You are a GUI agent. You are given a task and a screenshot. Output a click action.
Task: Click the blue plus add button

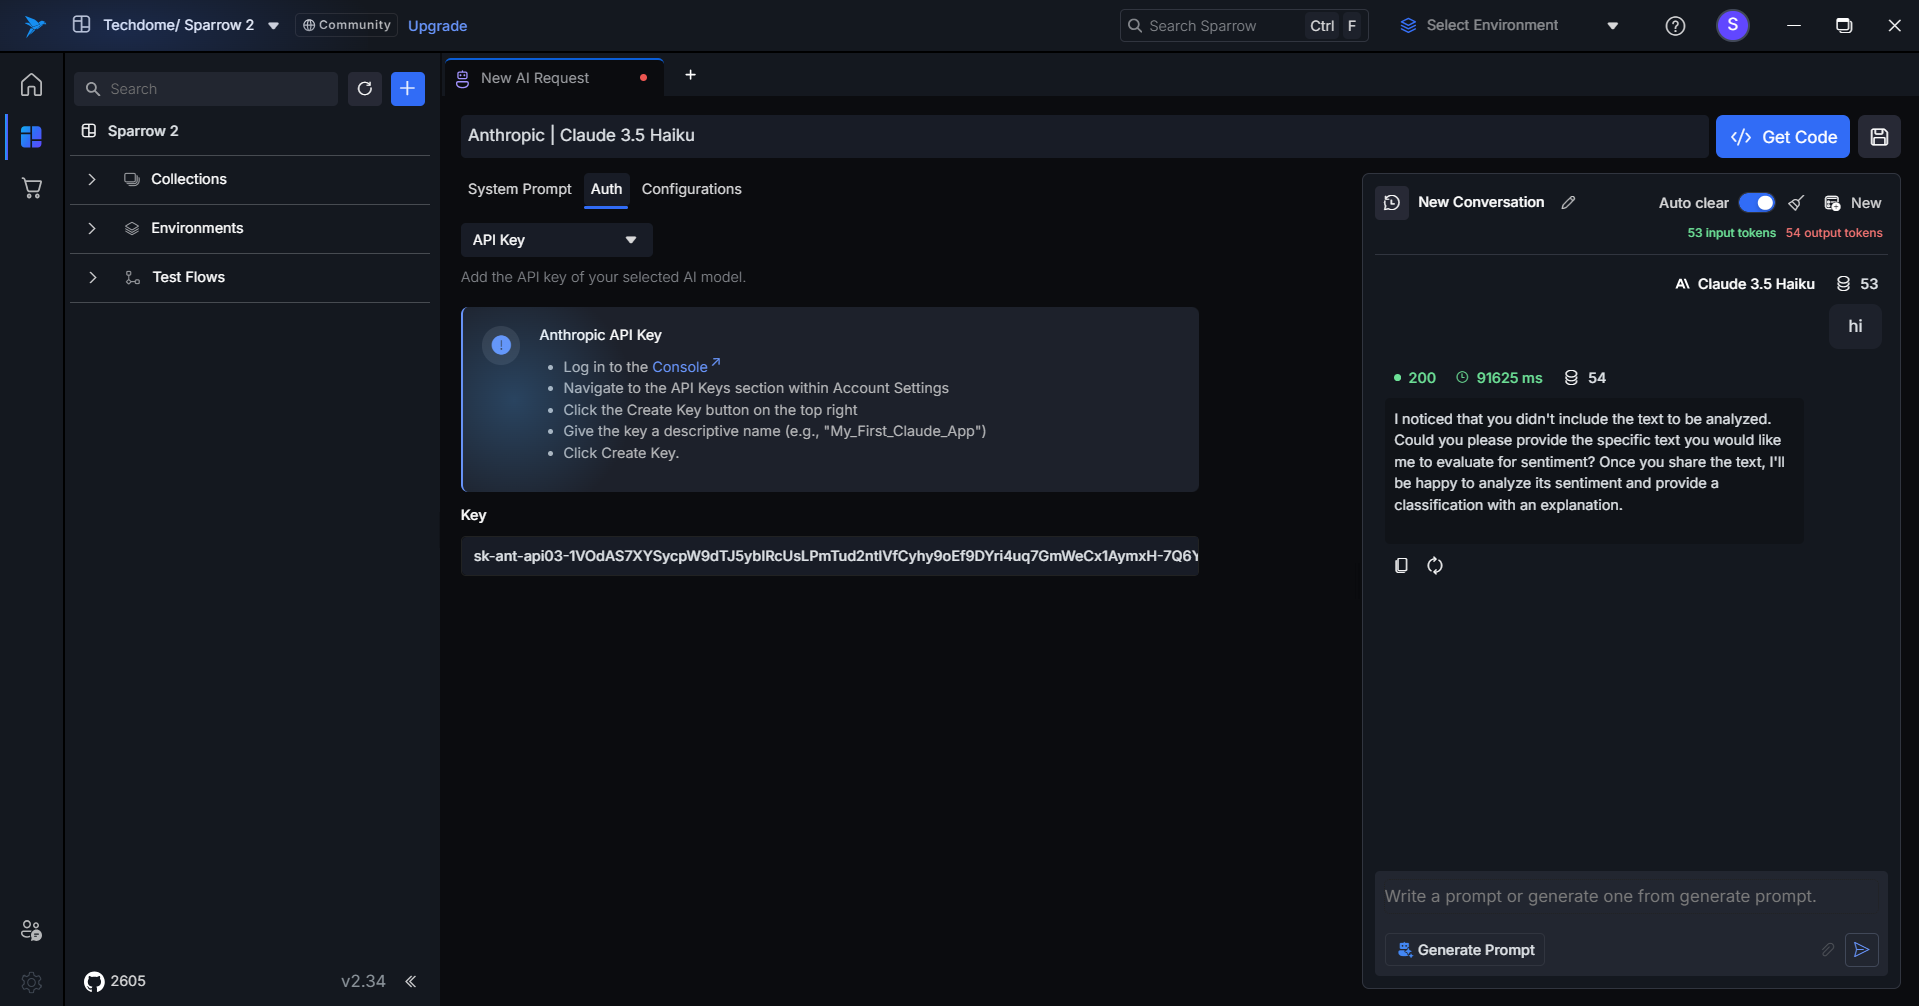pyautogui.click(x=407, y=89)
